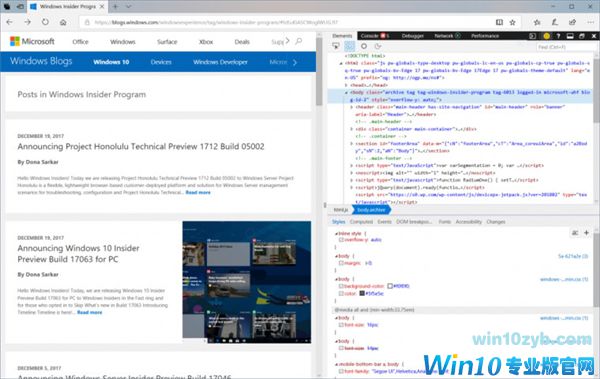Image resolution: width=600 pixels, height=379 pixels.
Task: Refresh the page with the reload icon
Action: [x=45, y=22]
